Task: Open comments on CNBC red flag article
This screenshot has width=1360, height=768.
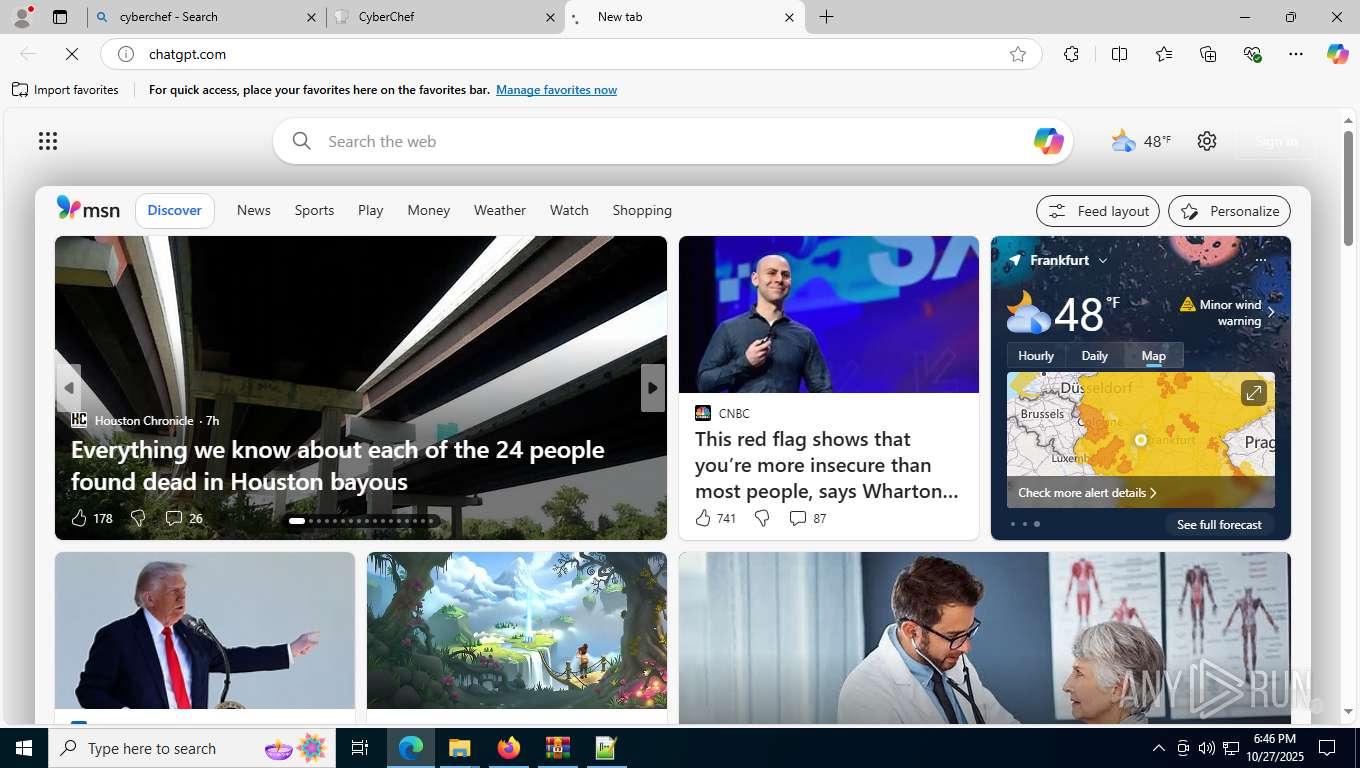Action: pos(807,518)
